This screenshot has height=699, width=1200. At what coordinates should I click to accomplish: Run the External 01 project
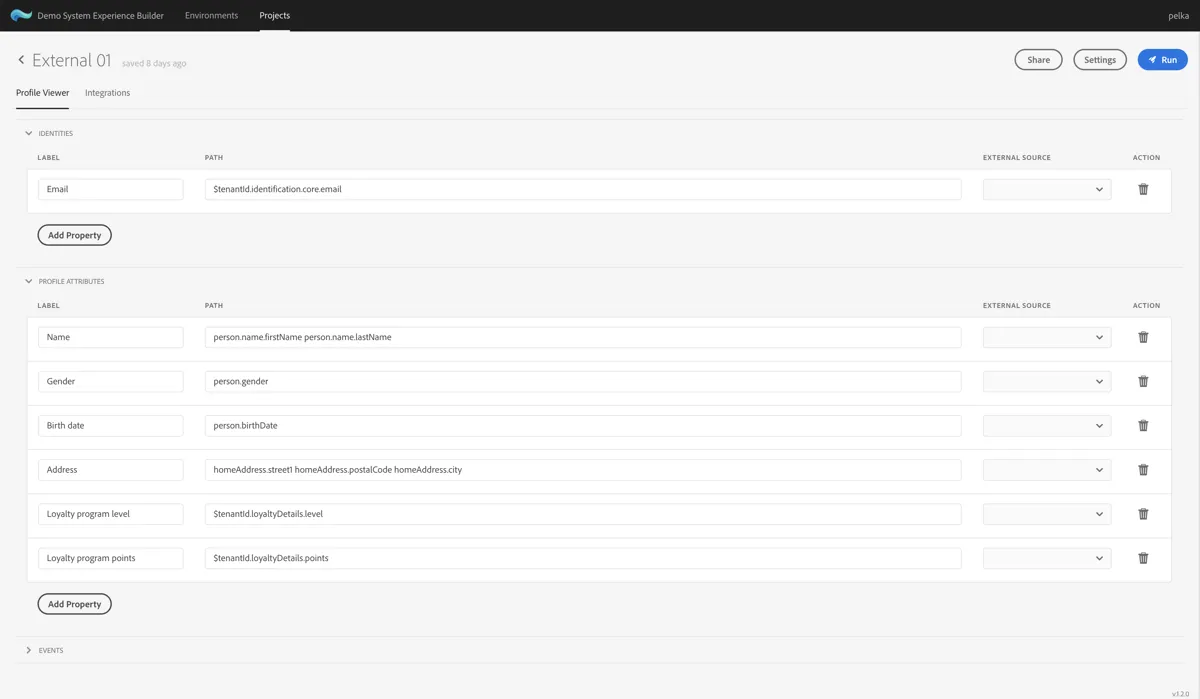(x=1162, y=60)
